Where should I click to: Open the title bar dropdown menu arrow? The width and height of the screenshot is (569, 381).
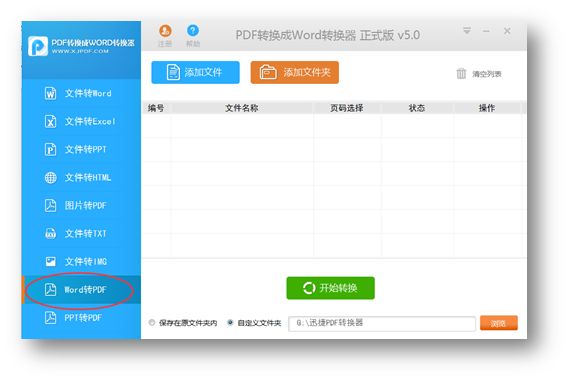click(467, 31)
